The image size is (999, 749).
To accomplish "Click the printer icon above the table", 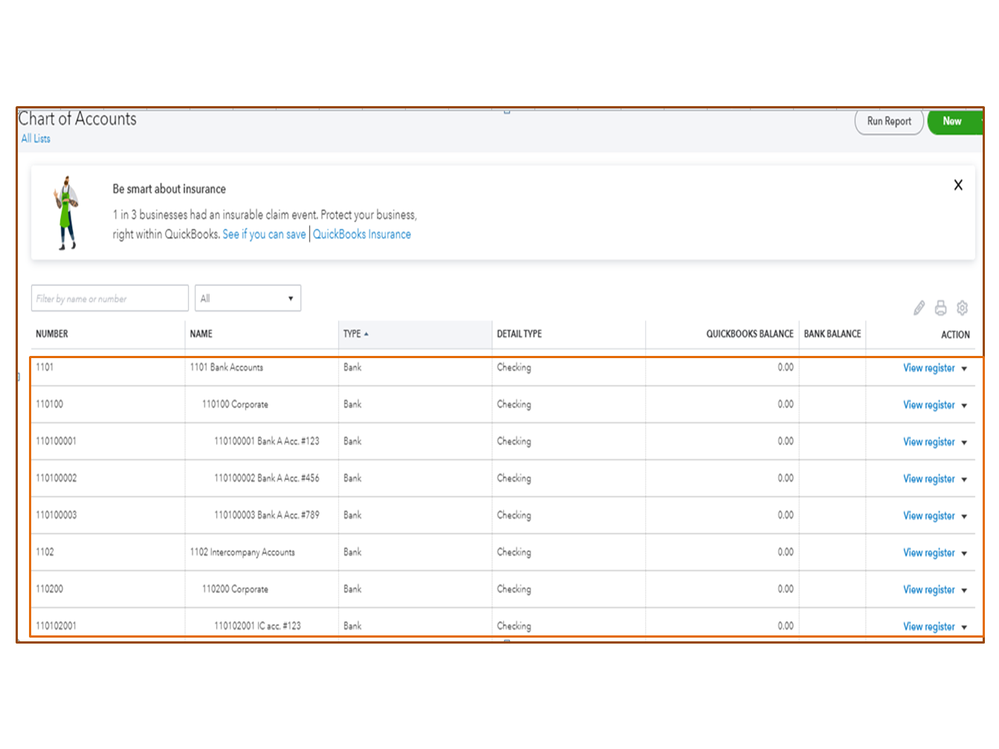I will (x=940, y=308).
